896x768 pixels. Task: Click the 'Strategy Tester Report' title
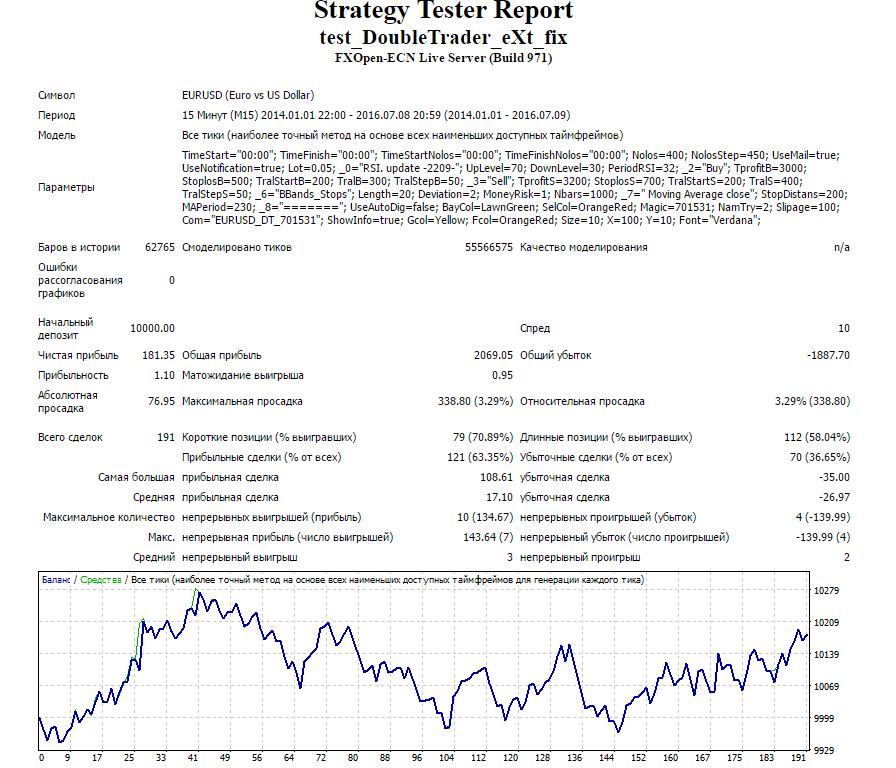coord(443,10)
